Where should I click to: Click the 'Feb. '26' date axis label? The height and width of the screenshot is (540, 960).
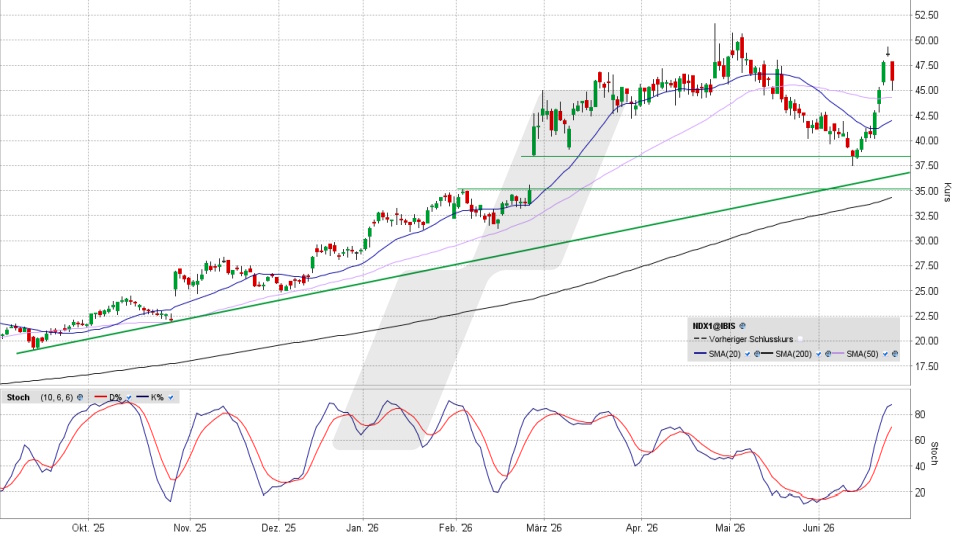[456, 528]
